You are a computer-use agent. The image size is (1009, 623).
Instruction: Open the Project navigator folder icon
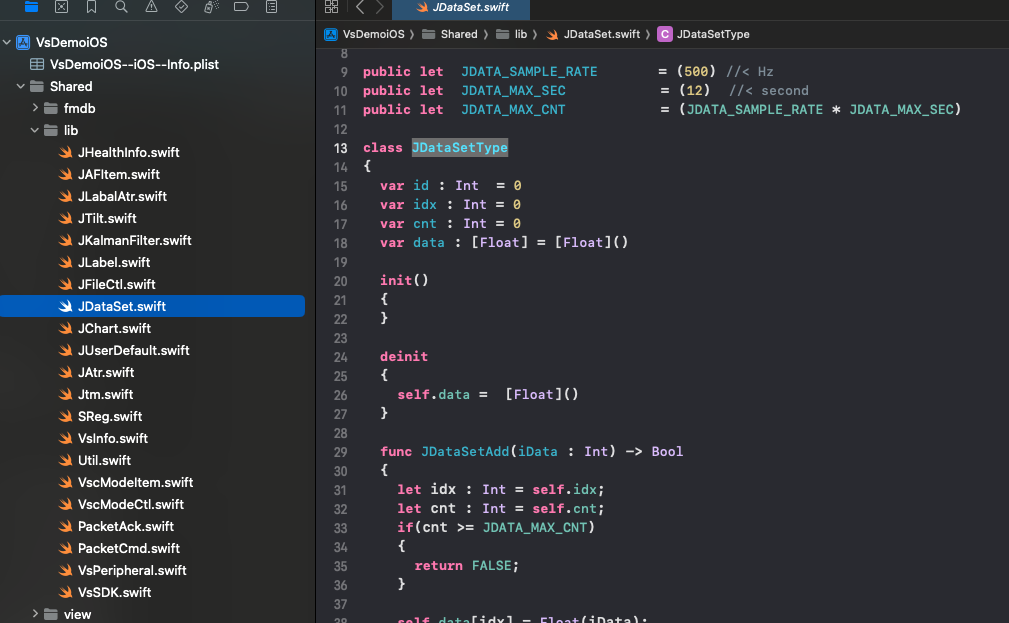[x=31, y=7]
